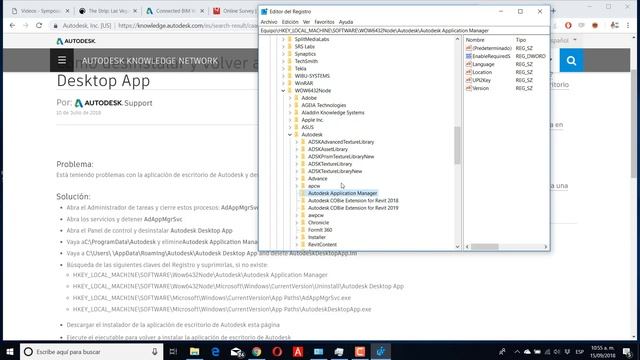Click the blue search magnifier button
This screenshot has height=360, width=640.
[x=571, y=60]
